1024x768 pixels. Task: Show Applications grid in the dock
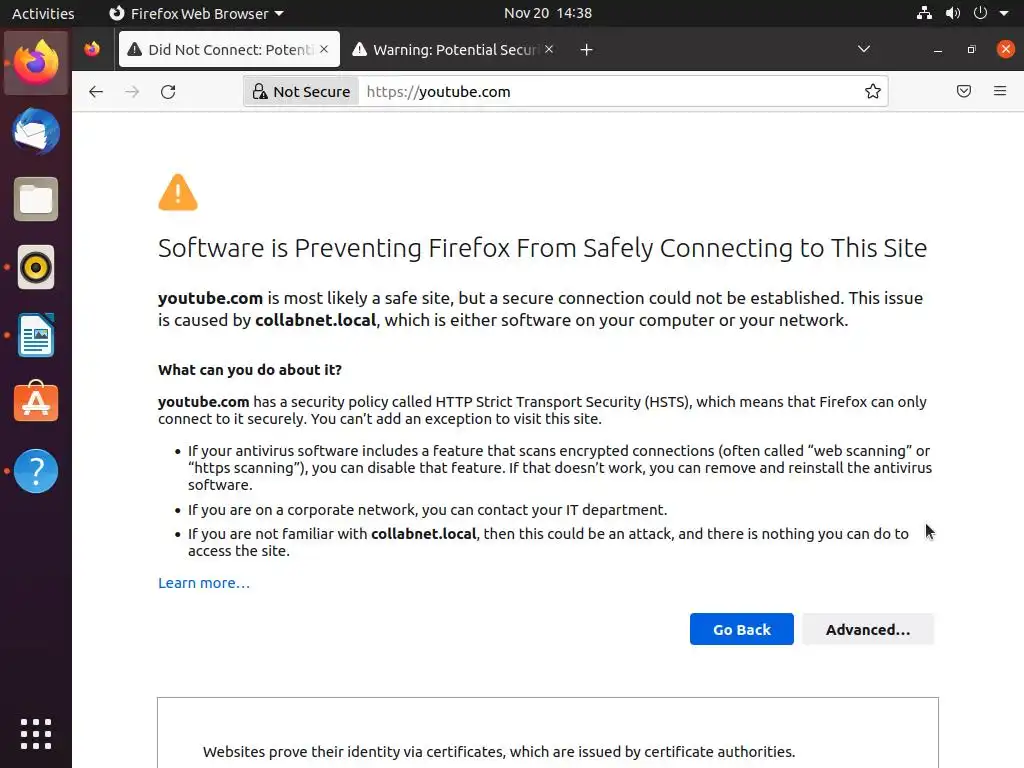[x=36, y=733]
